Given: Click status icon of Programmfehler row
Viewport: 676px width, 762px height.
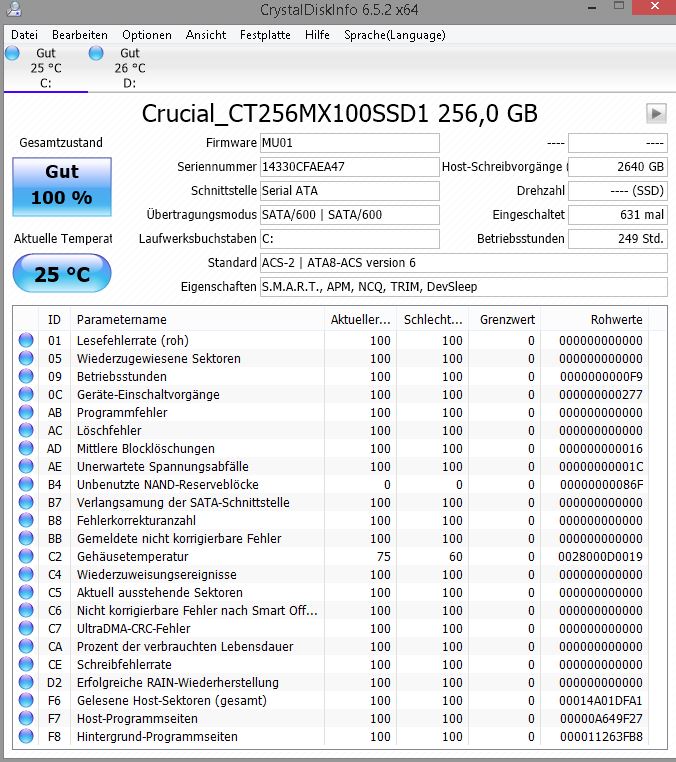Looking at the screenshot, I should pyautogui.click(x=26, y=412).
